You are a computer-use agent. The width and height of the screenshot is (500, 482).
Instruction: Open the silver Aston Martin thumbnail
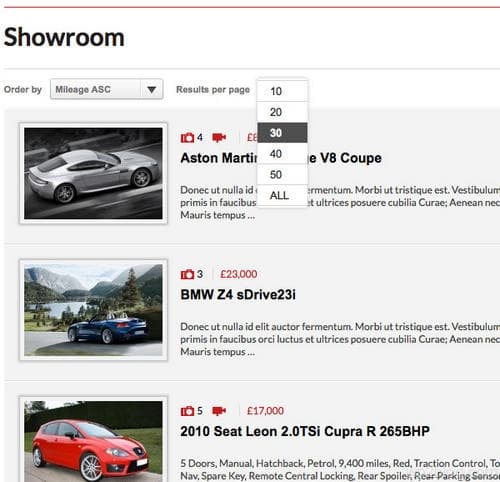pos(93,173)
